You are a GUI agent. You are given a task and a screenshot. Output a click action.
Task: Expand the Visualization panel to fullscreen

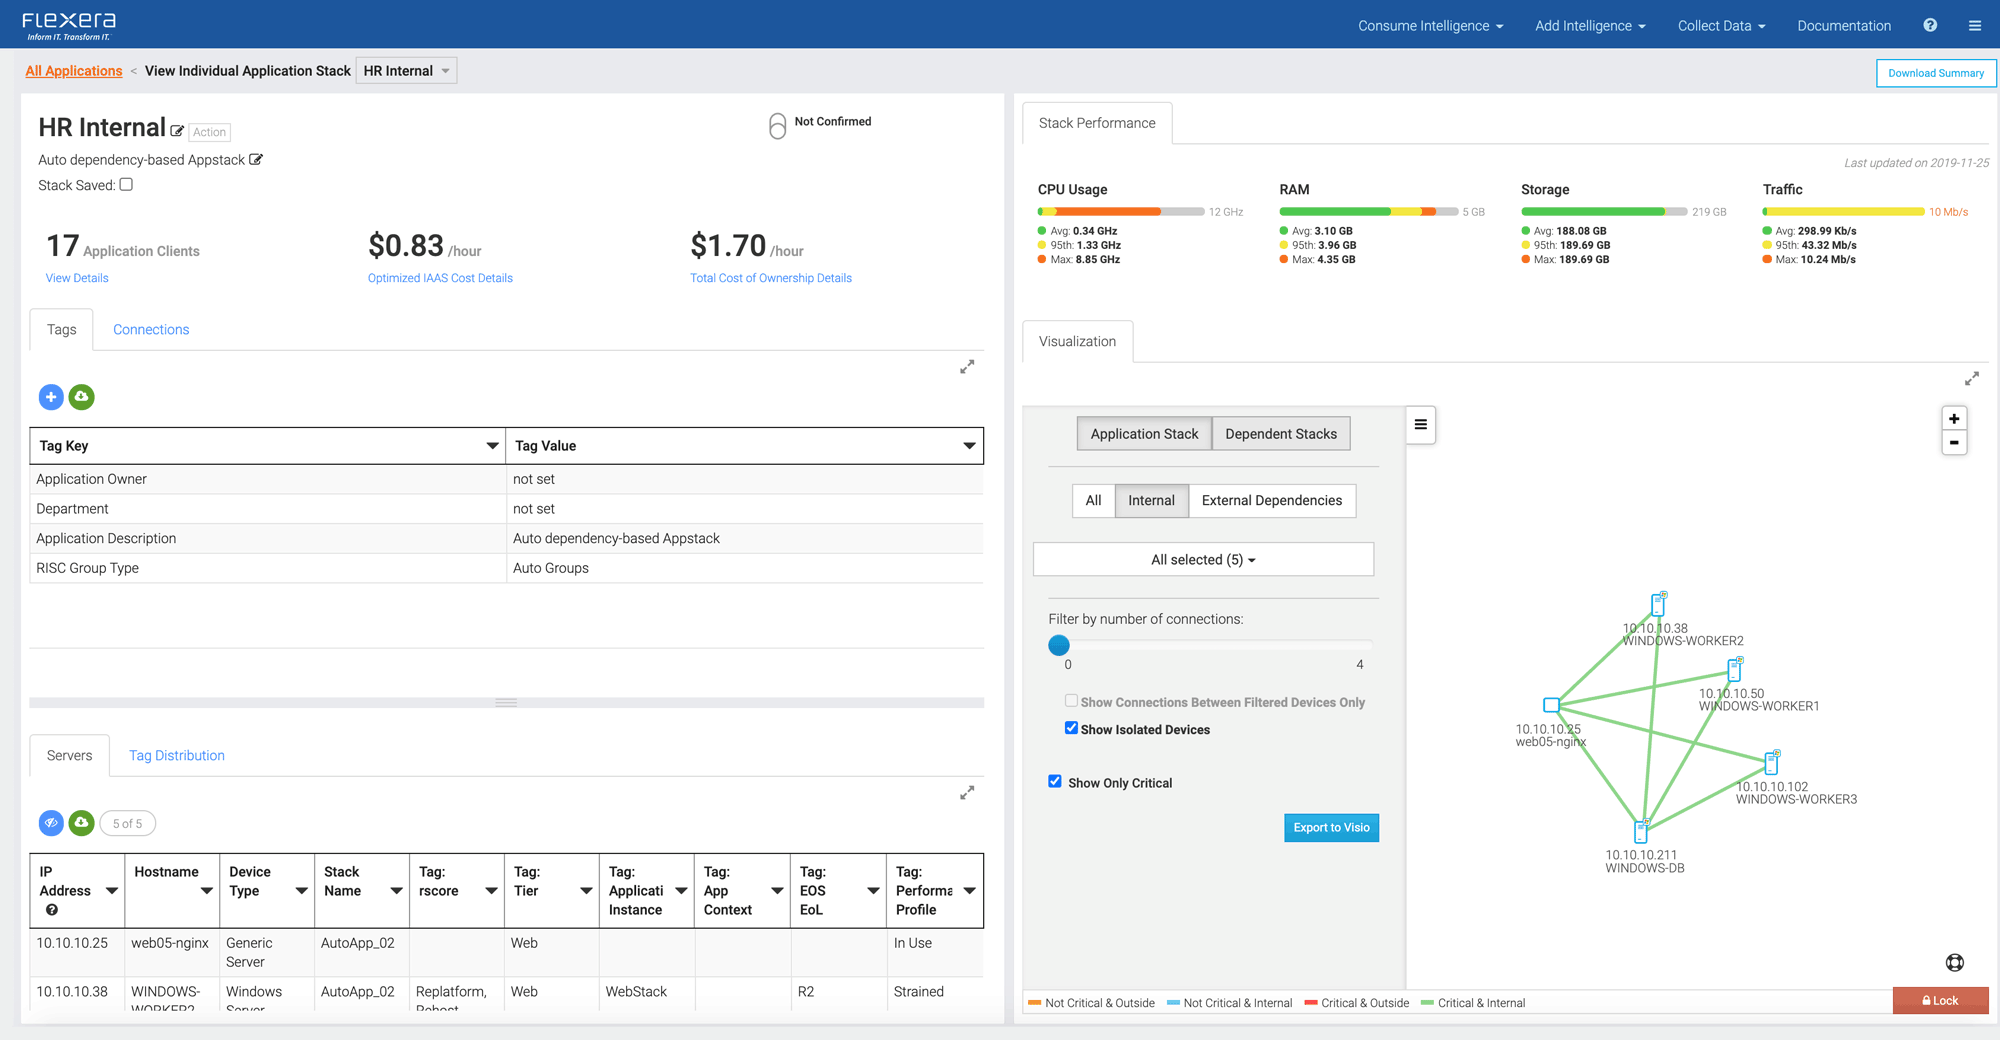[1971, 379]
